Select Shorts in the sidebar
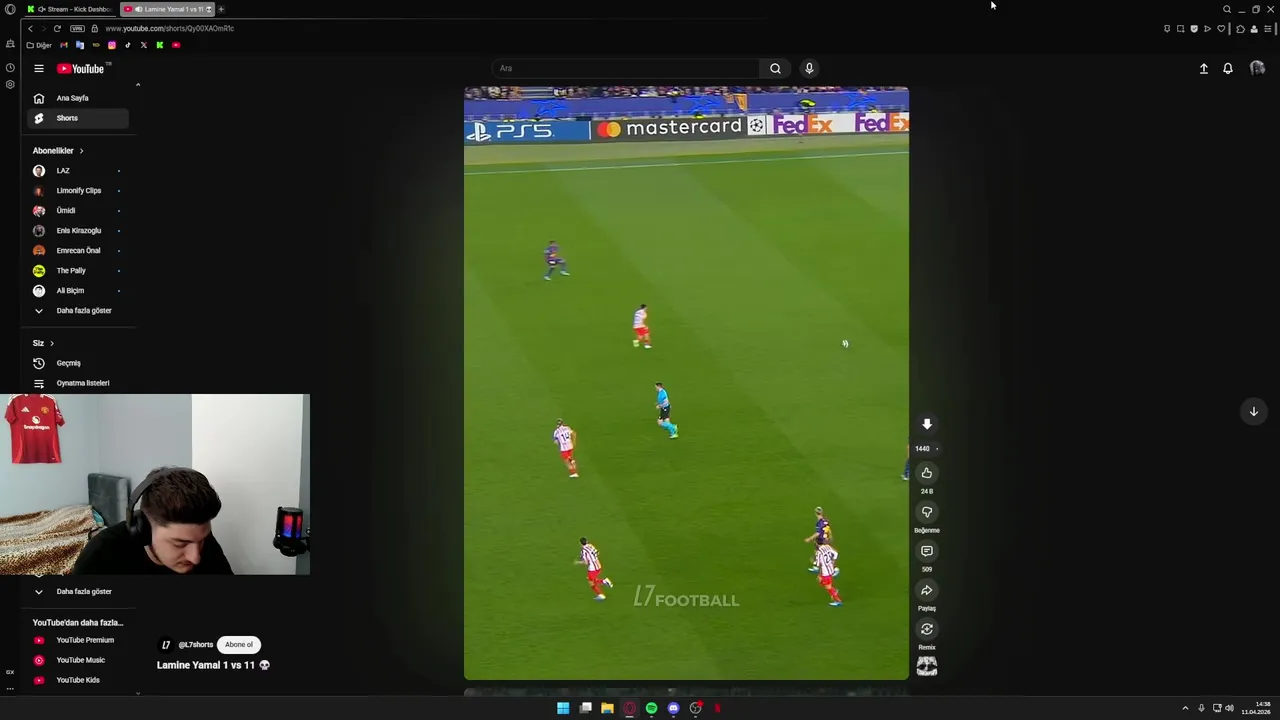The image size is (1280, 720). (77, 118)
